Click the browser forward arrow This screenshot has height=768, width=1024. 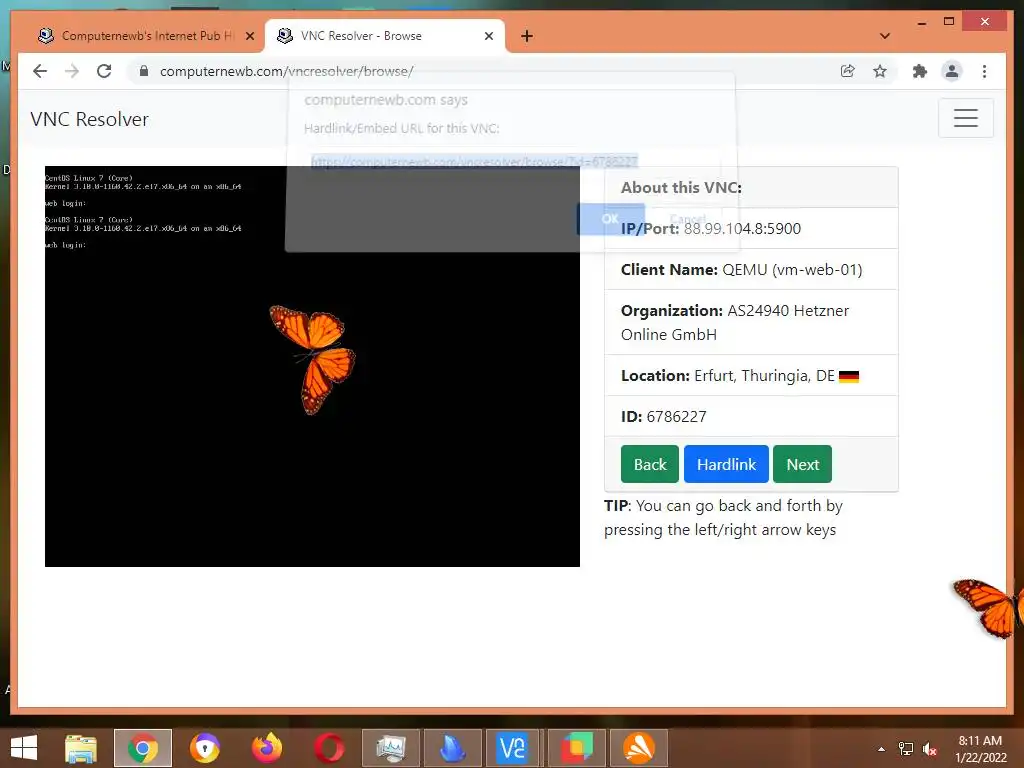coord(72,71)
